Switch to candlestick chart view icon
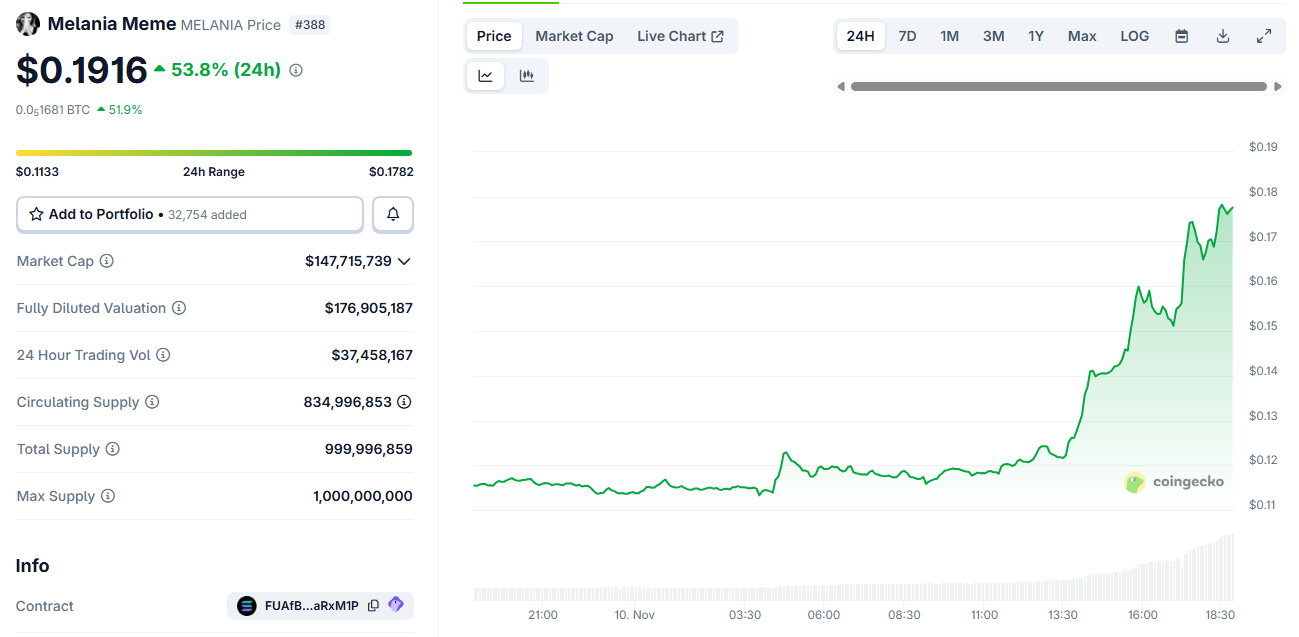Image resolution: width=1299 pixels, height=637 pixels. coord(527,76)
